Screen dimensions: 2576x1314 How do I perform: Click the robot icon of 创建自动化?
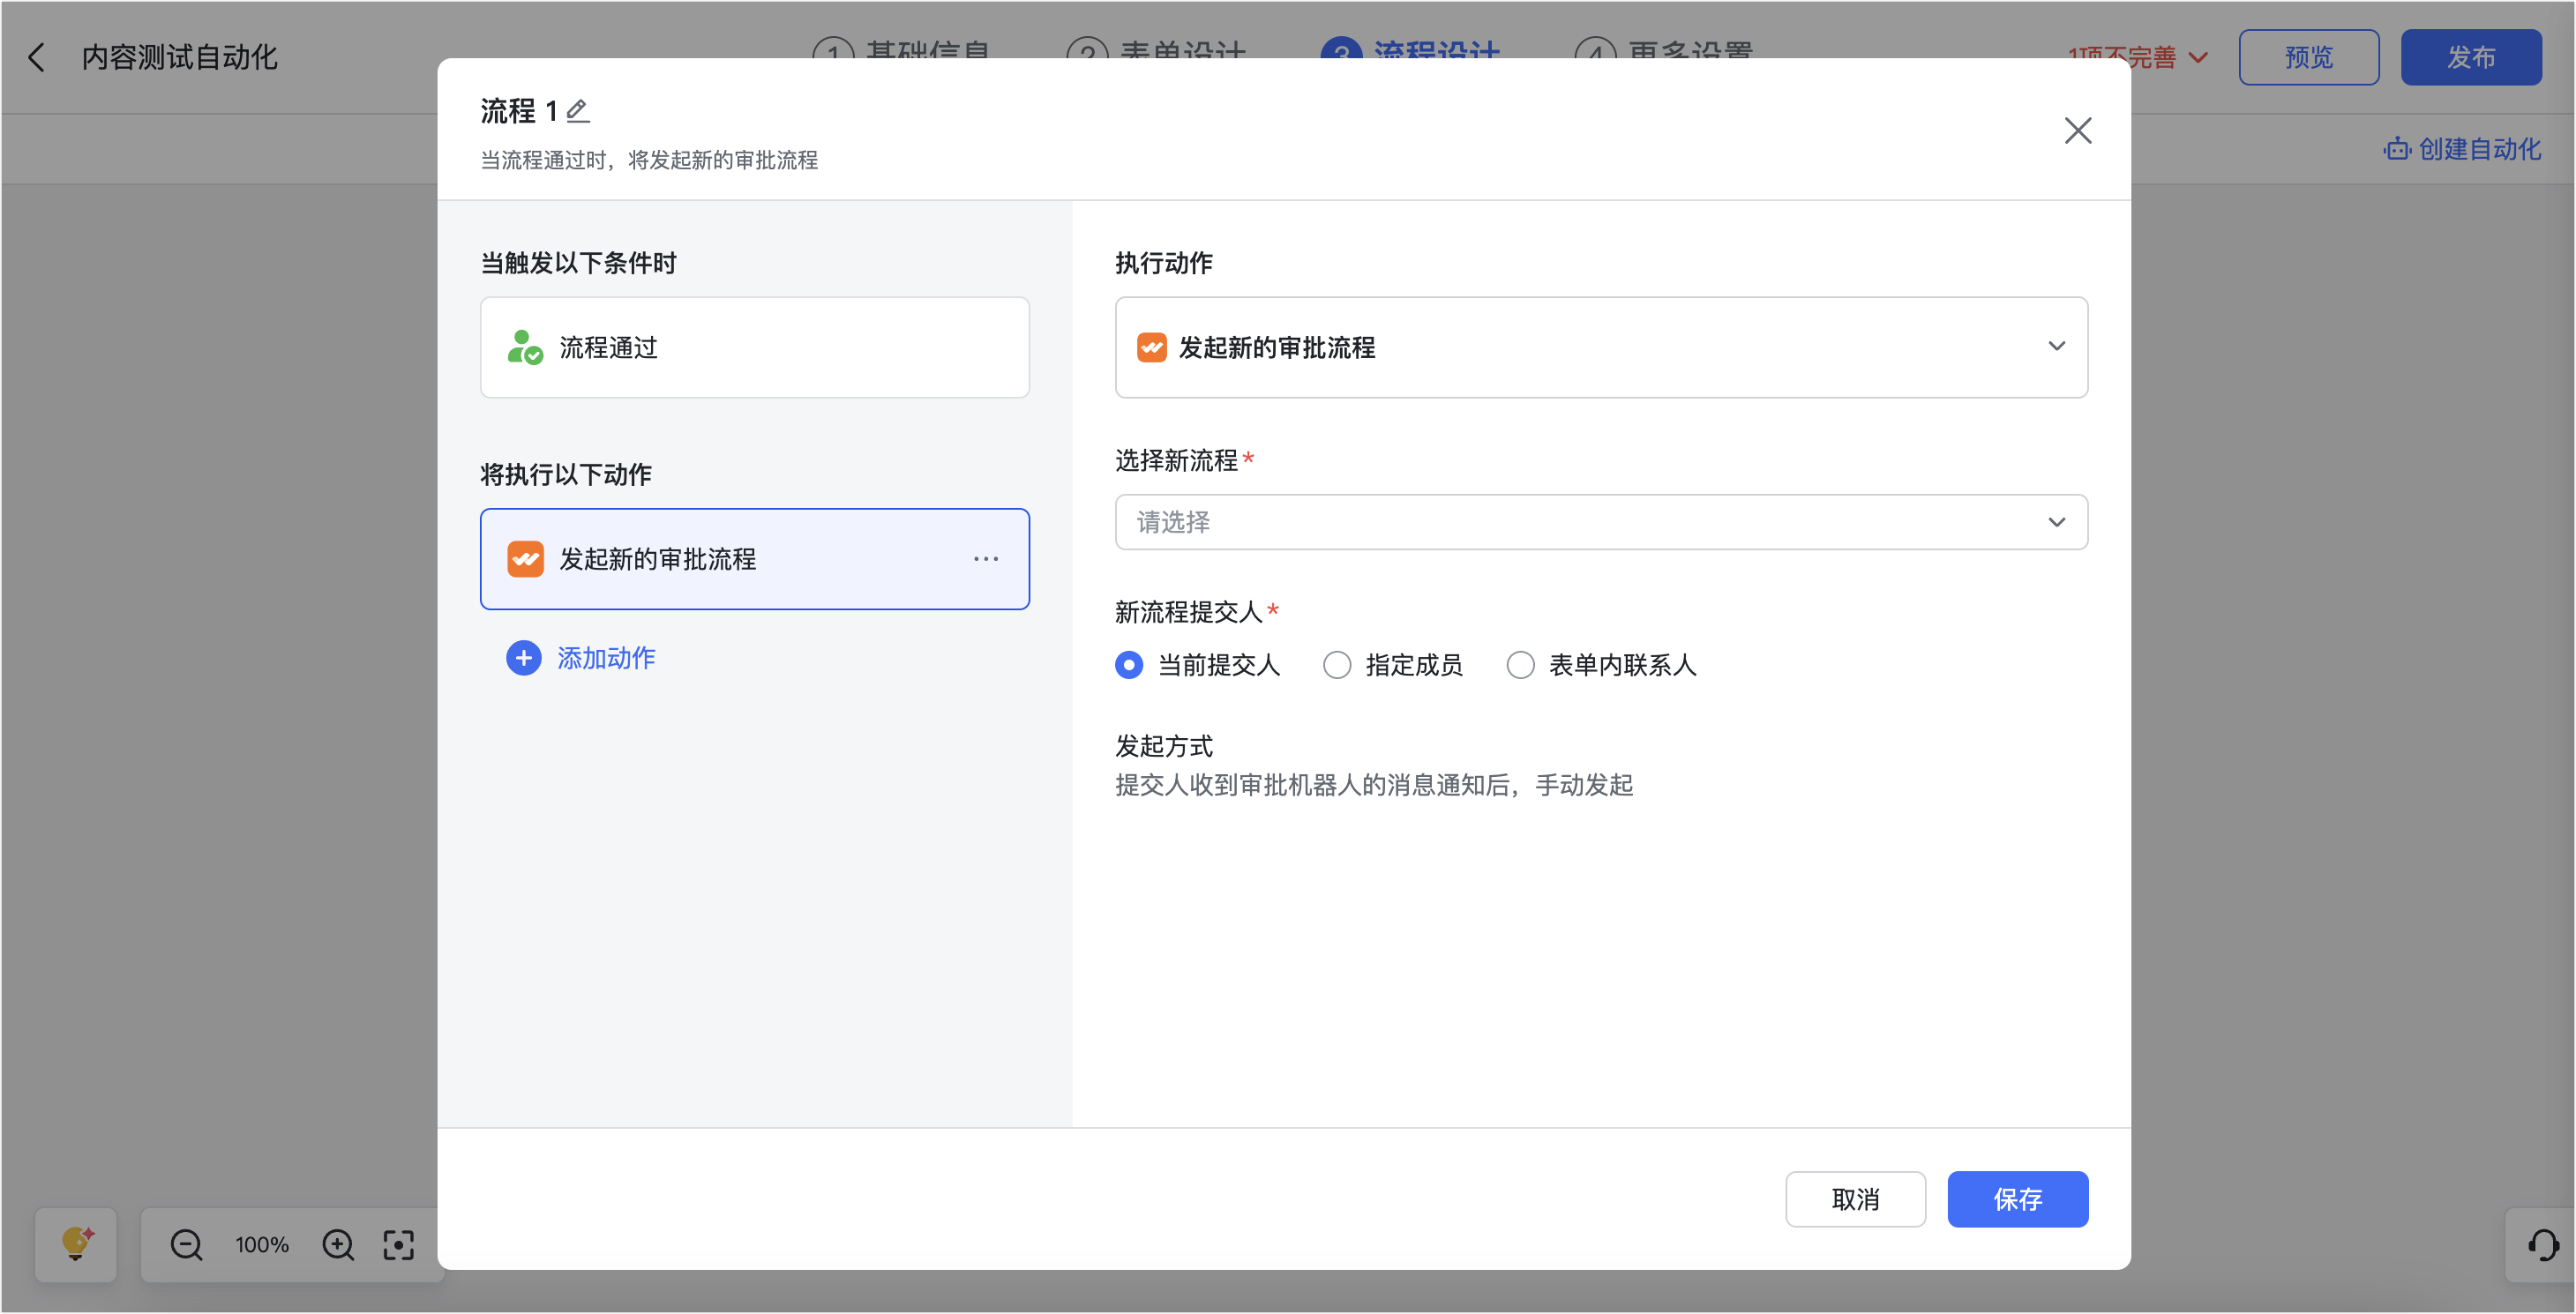(x=2396, y=149)
